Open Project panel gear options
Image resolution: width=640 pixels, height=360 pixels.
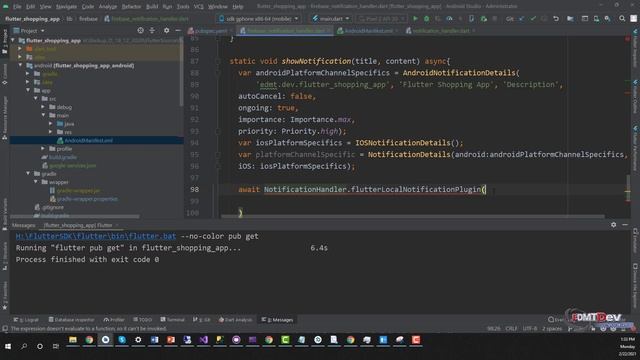(x=166, y=31)
